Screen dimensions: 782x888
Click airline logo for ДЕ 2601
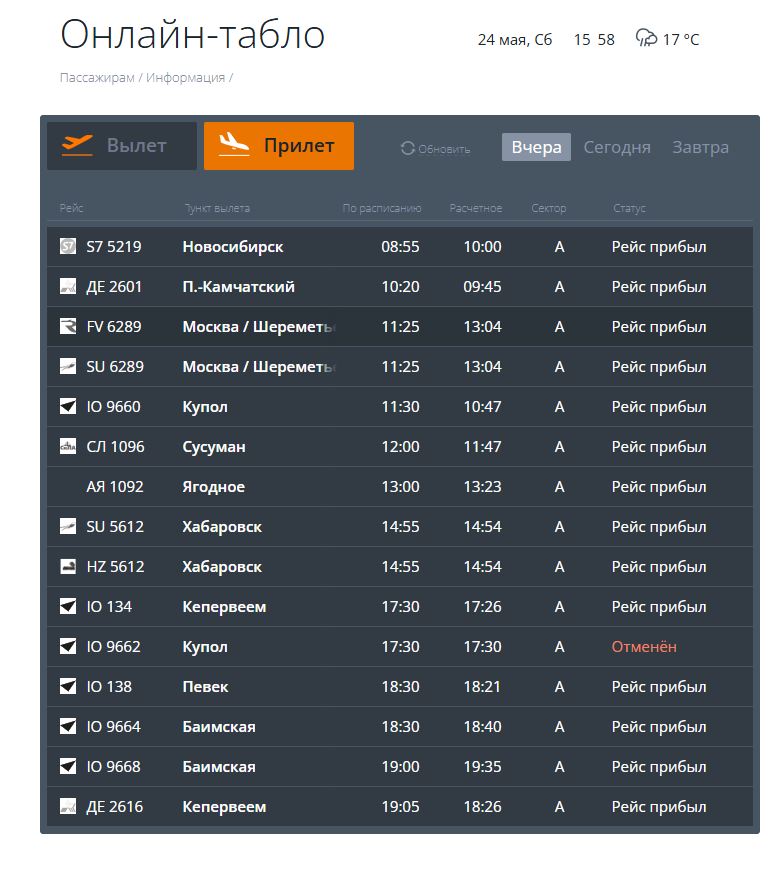point(68,286)
